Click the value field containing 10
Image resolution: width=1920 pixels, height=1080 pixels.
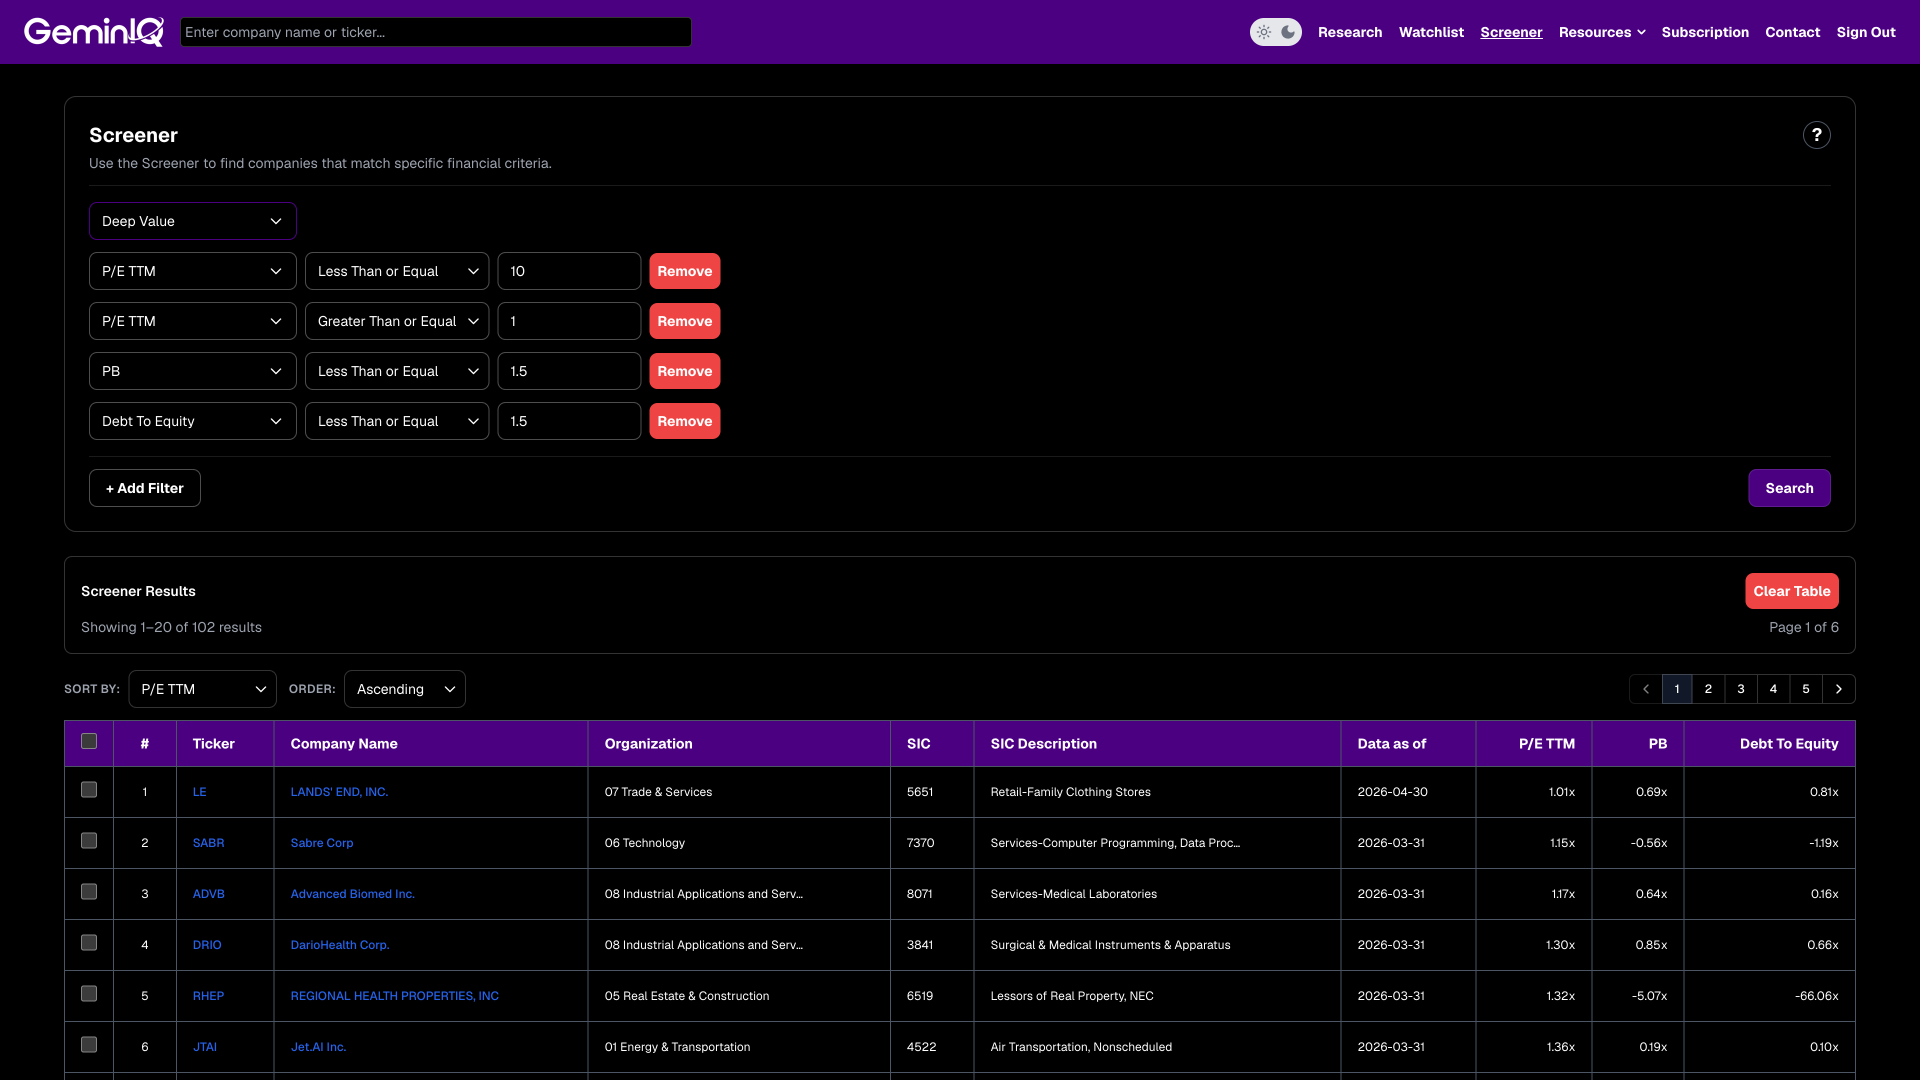pos(569,271)
